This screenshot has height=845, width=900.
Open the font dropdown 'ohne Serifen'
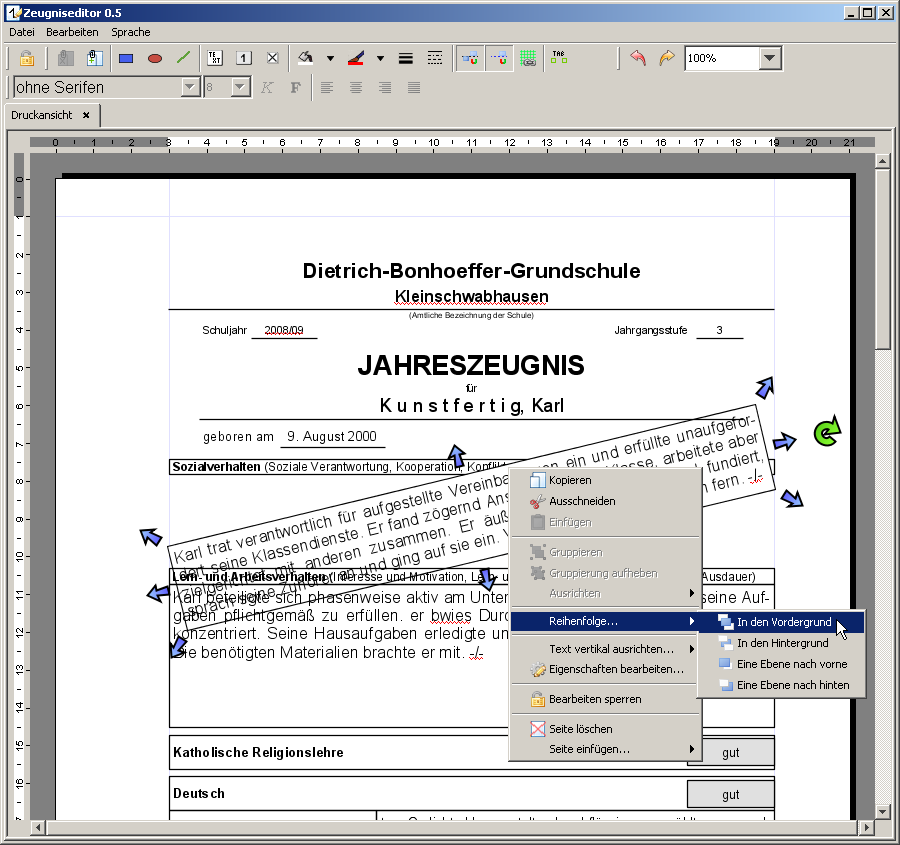coord(190,87)
